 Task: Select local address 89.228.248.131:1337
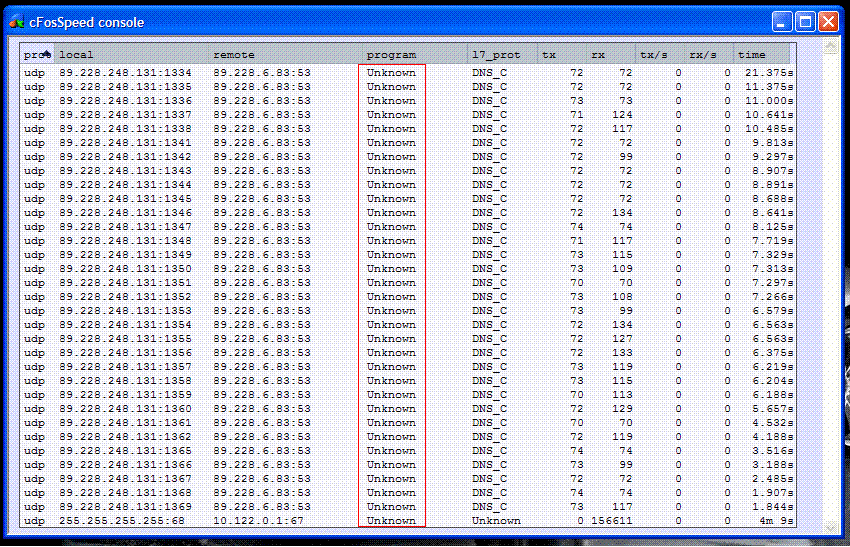click(x=125, y=115)
